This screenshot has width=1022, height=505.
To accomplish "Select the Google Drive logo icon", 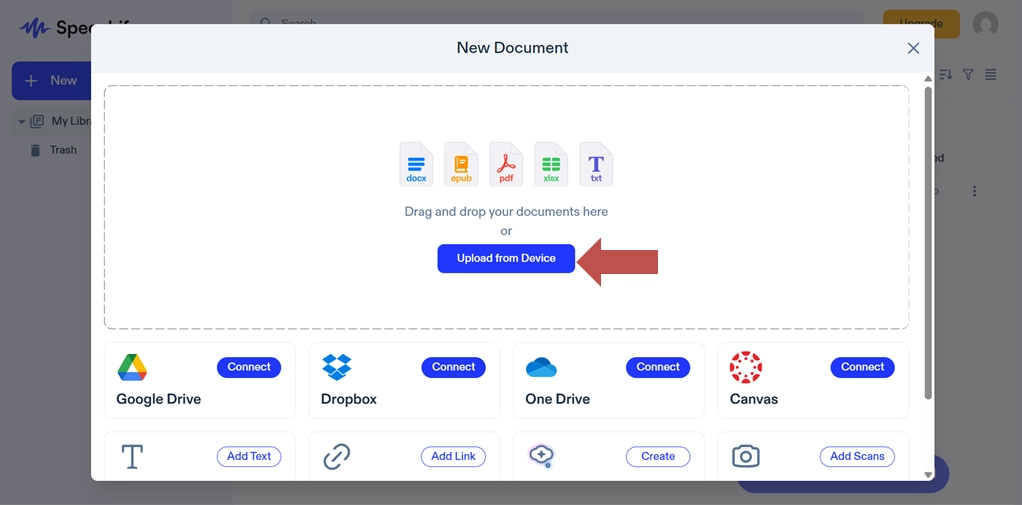I will pos(132,367).
